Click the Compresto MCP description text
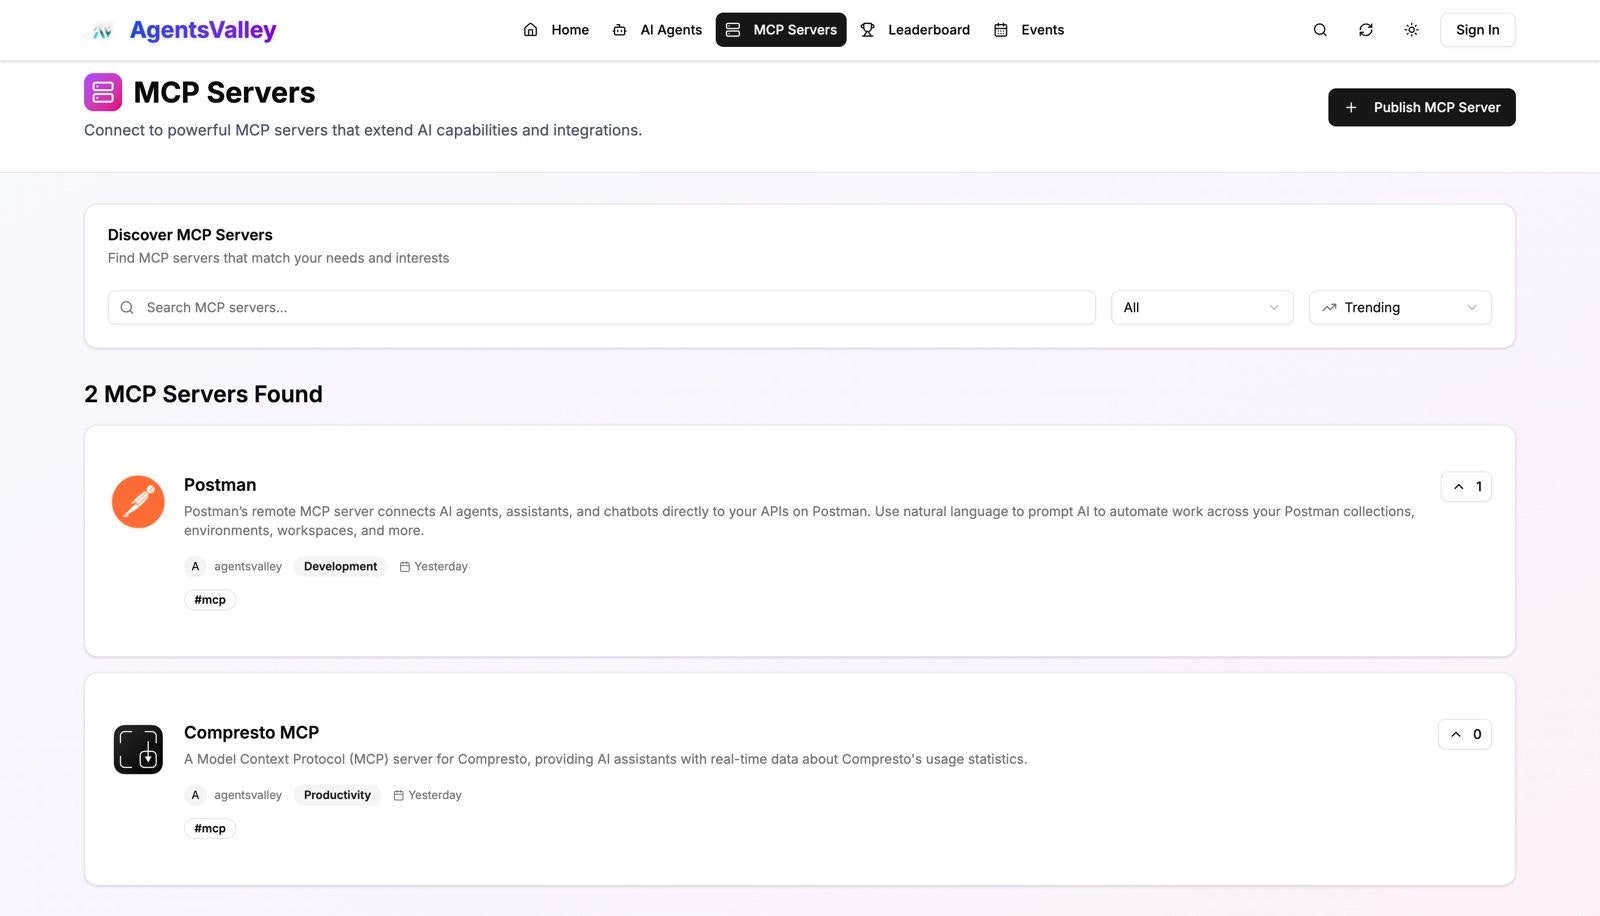Viewport: 1600px width, 916px height. pos(605,759)
